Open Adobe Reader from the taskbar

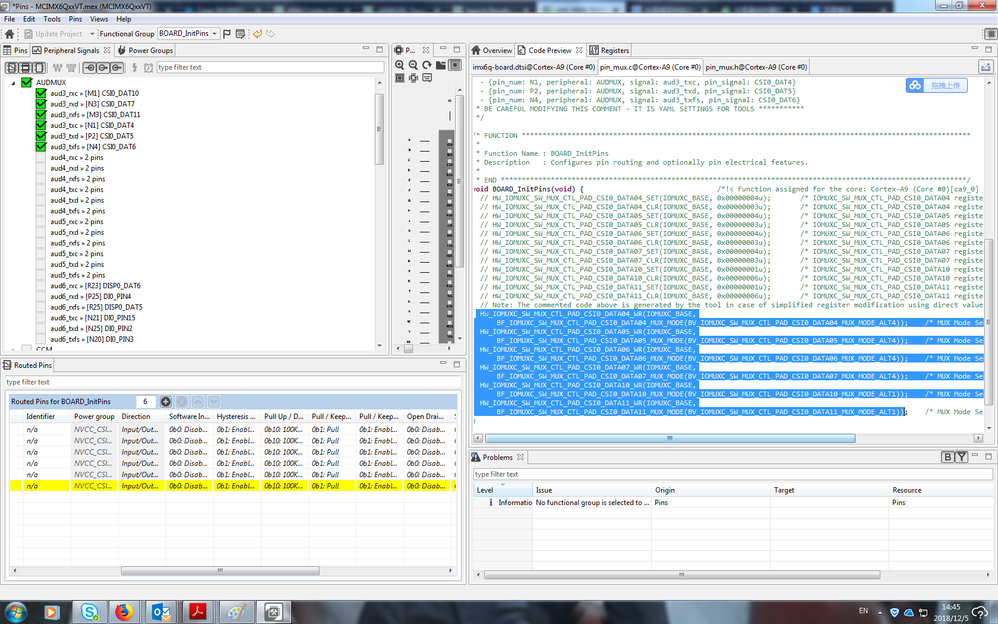pos(198,613)
